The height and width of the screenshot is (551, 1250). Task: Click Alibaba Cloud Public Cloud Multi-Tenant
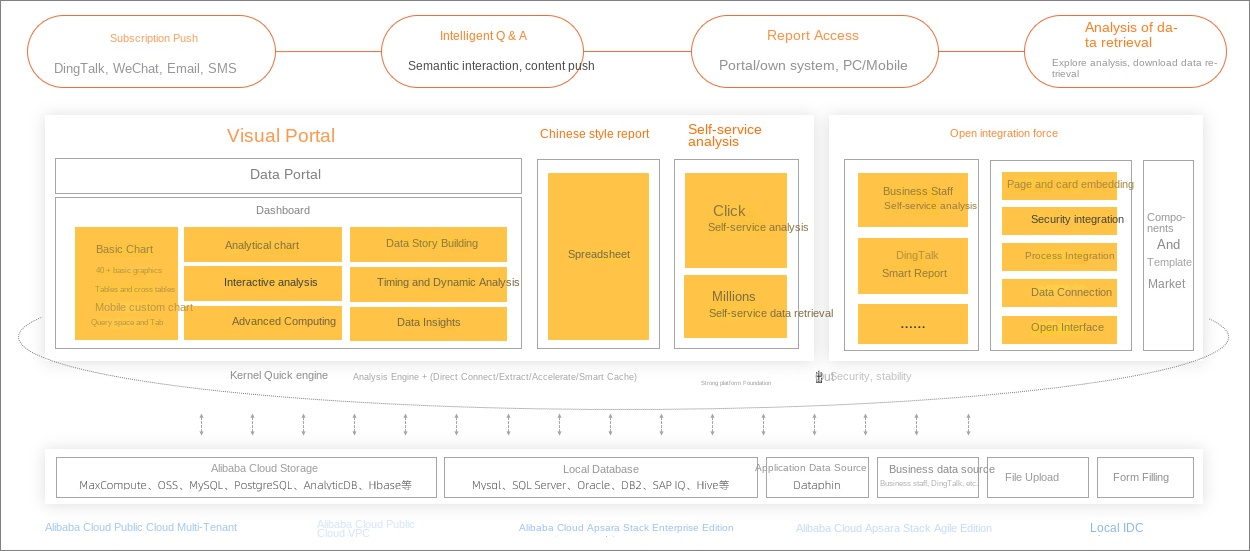click(x=141, y=527)
